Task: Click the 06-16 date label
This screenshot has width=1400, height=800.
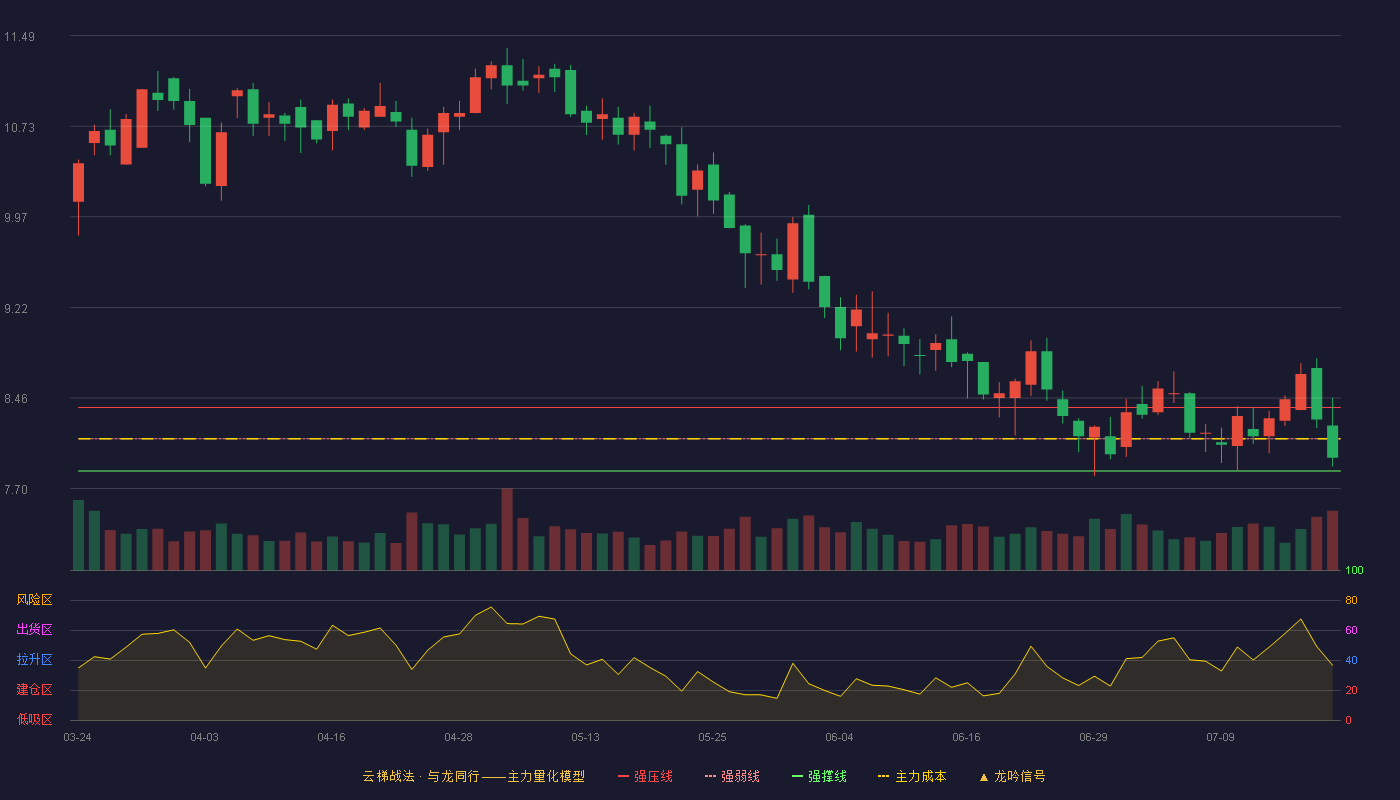Action: [x=966, y=737]
